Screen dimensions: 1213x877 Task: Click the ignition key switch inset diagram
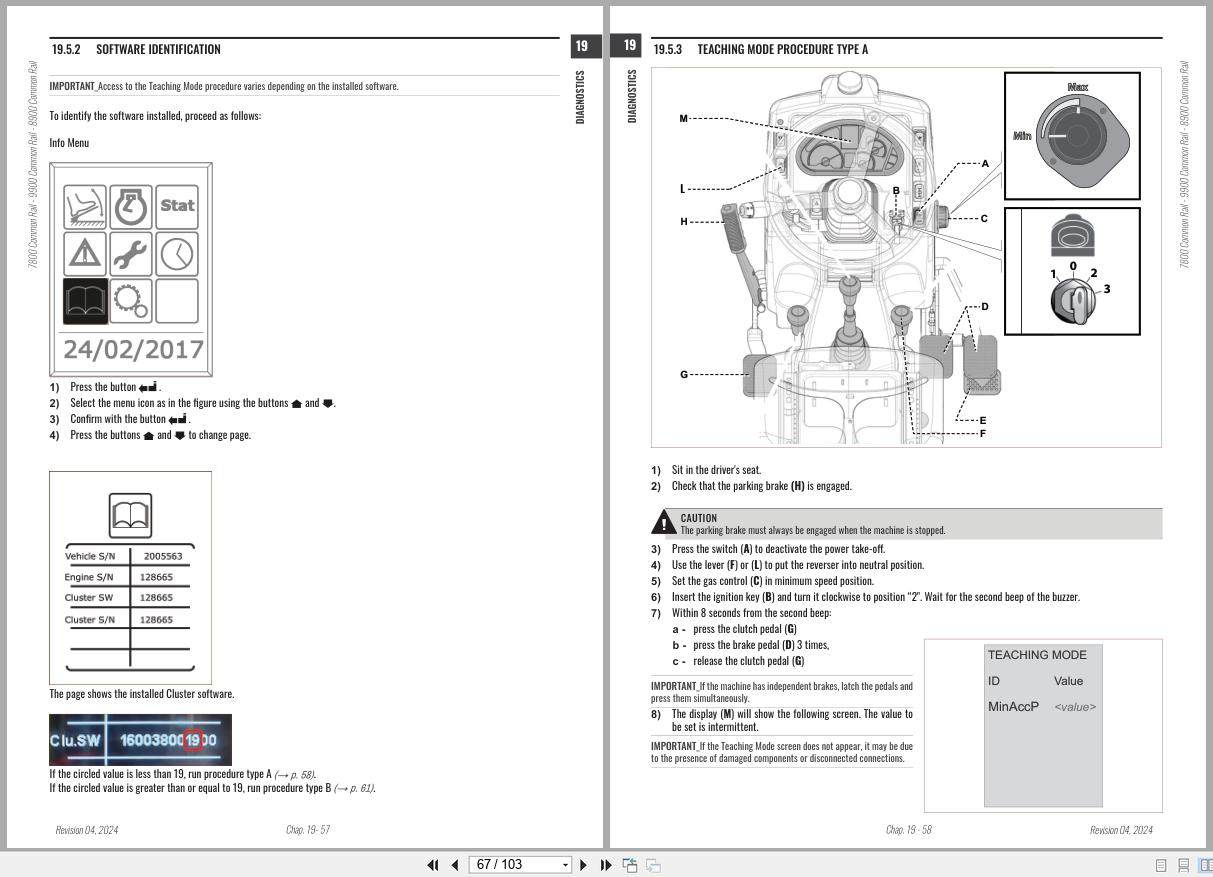1072,270
